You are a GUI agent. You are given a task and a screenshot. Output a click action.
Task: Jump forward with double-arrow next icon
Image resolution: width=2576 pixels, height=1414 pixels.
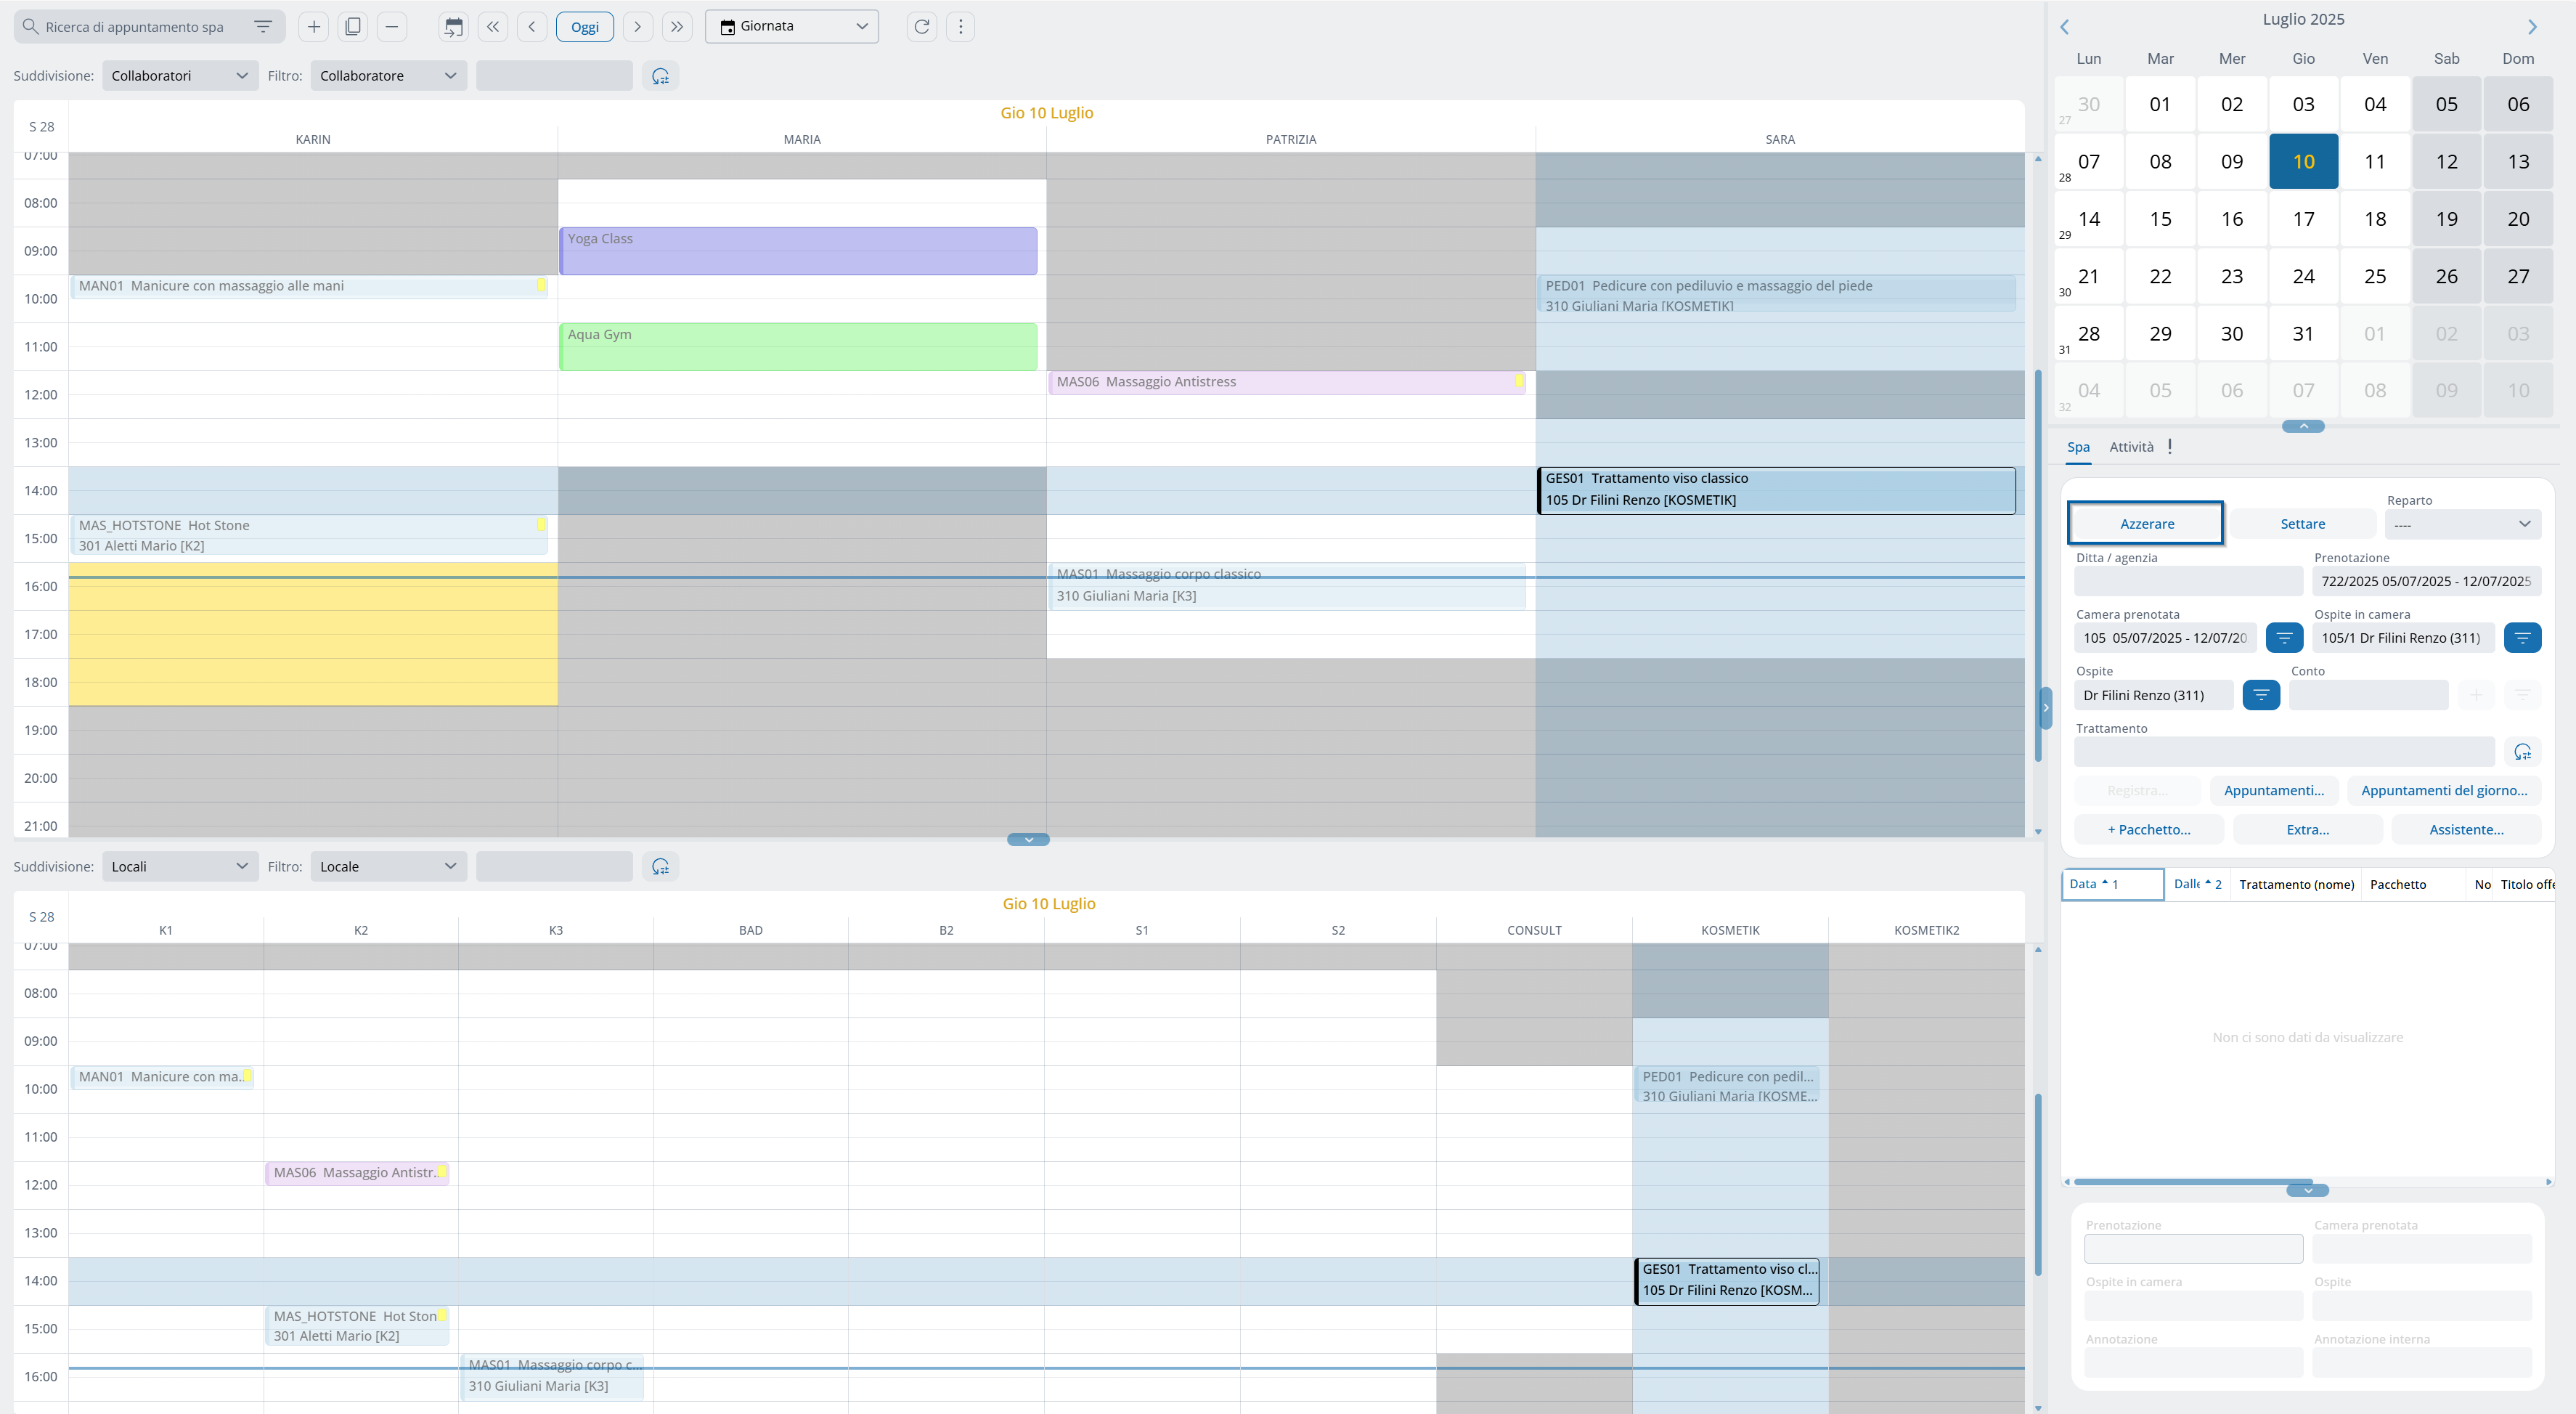coord(677,27)
